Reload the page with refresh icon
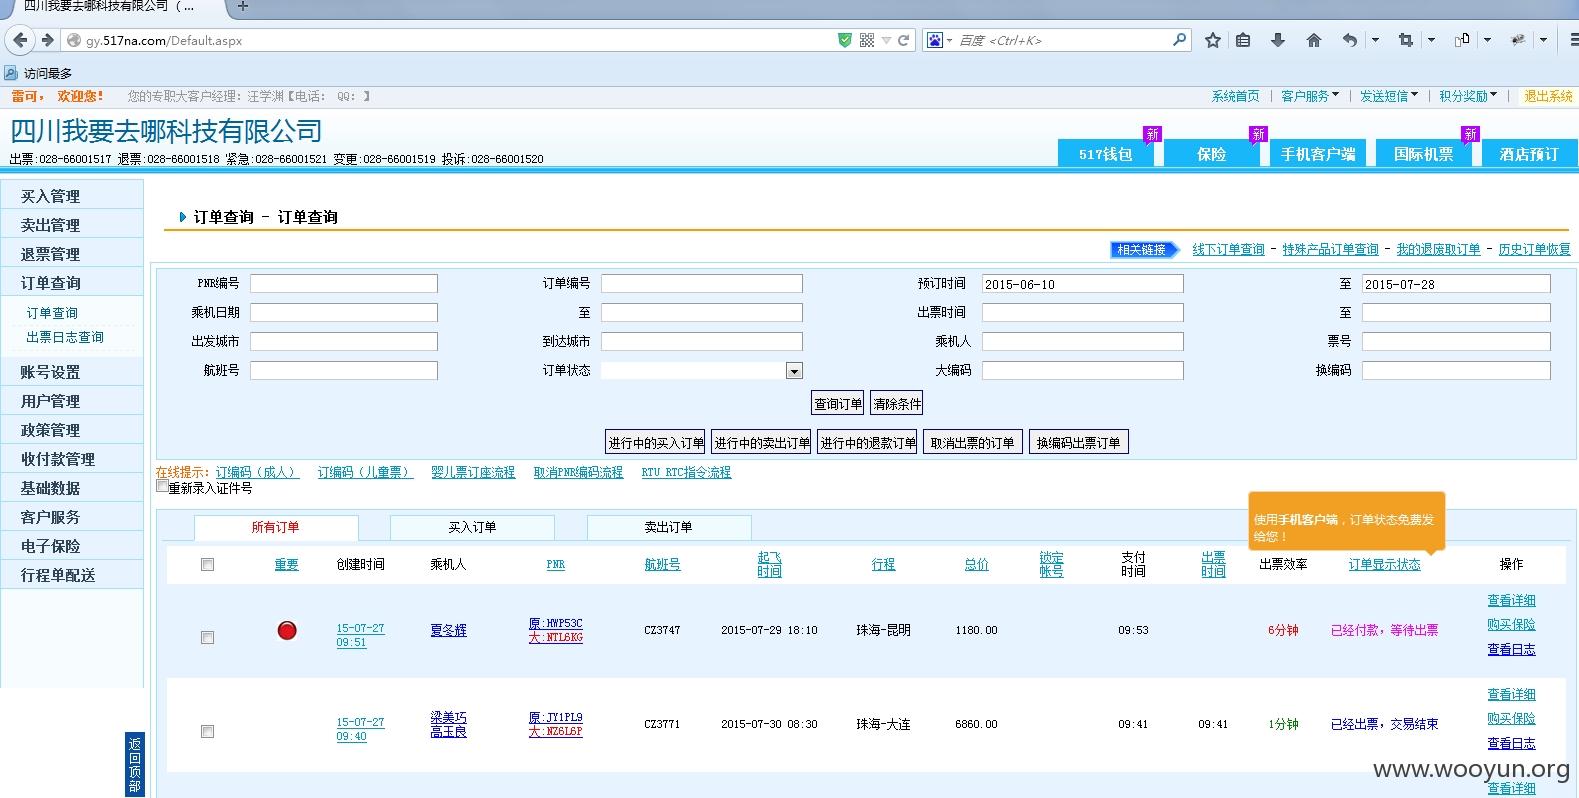Viewport: 1579px width, 798px height. pyautogui.click(x=904, y=40)
